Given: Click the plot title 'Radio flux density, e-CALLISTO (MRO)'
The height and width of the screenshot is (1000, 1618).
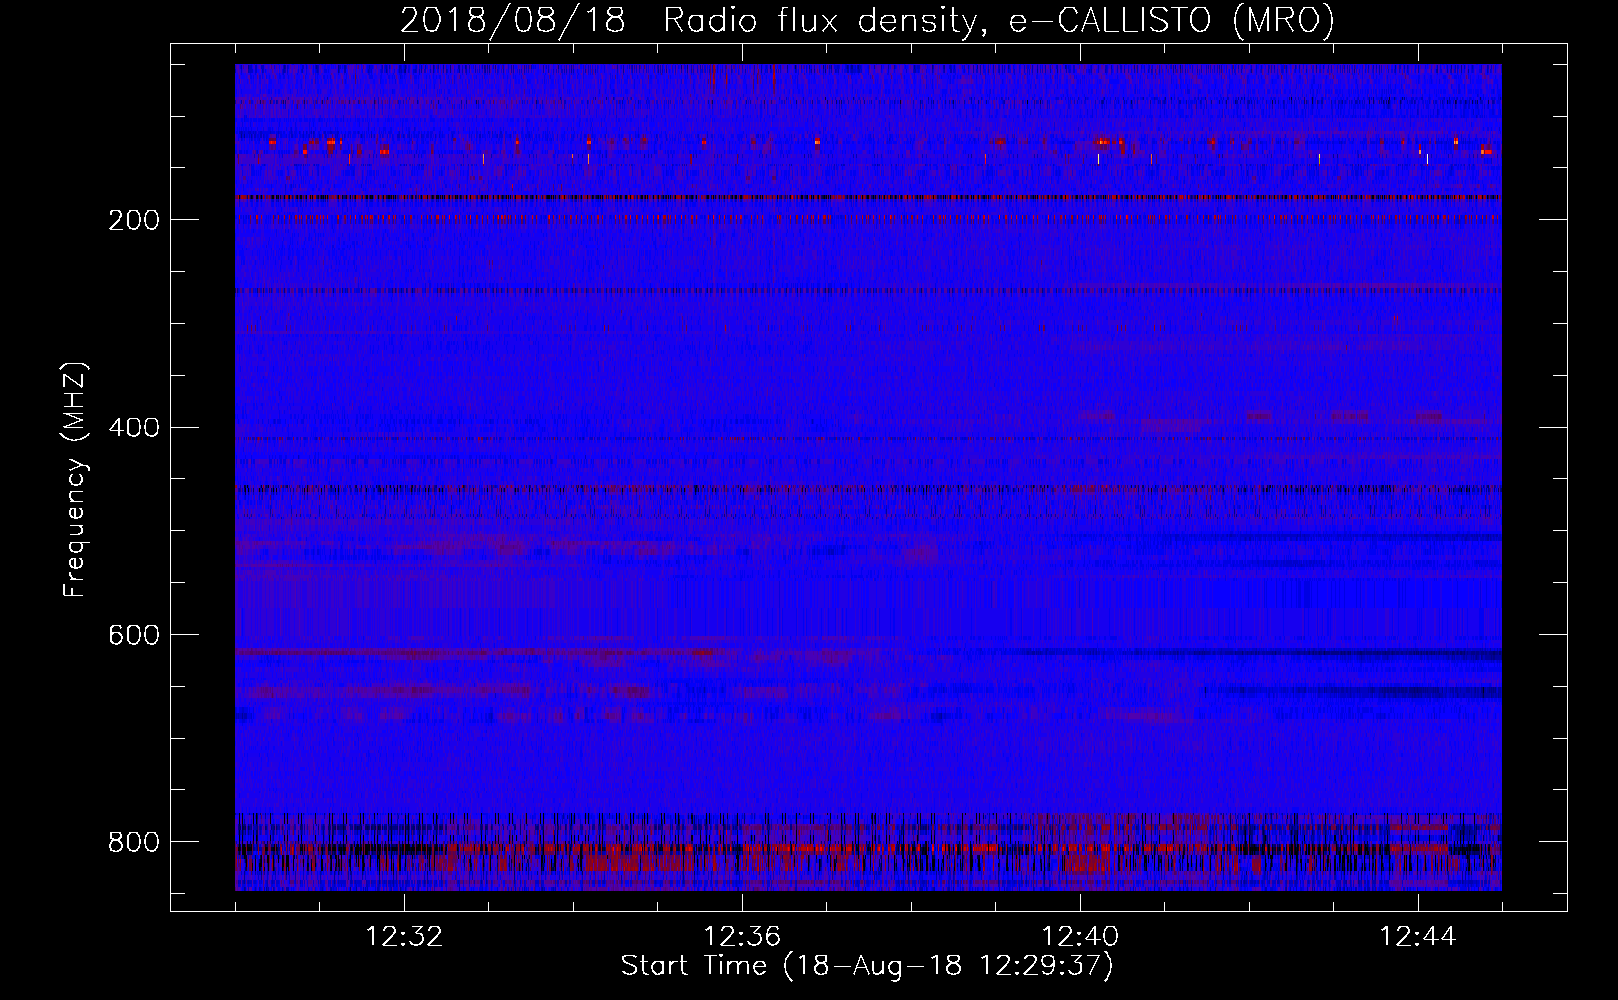Looking at the screenshot, I should tap(998, 20).
